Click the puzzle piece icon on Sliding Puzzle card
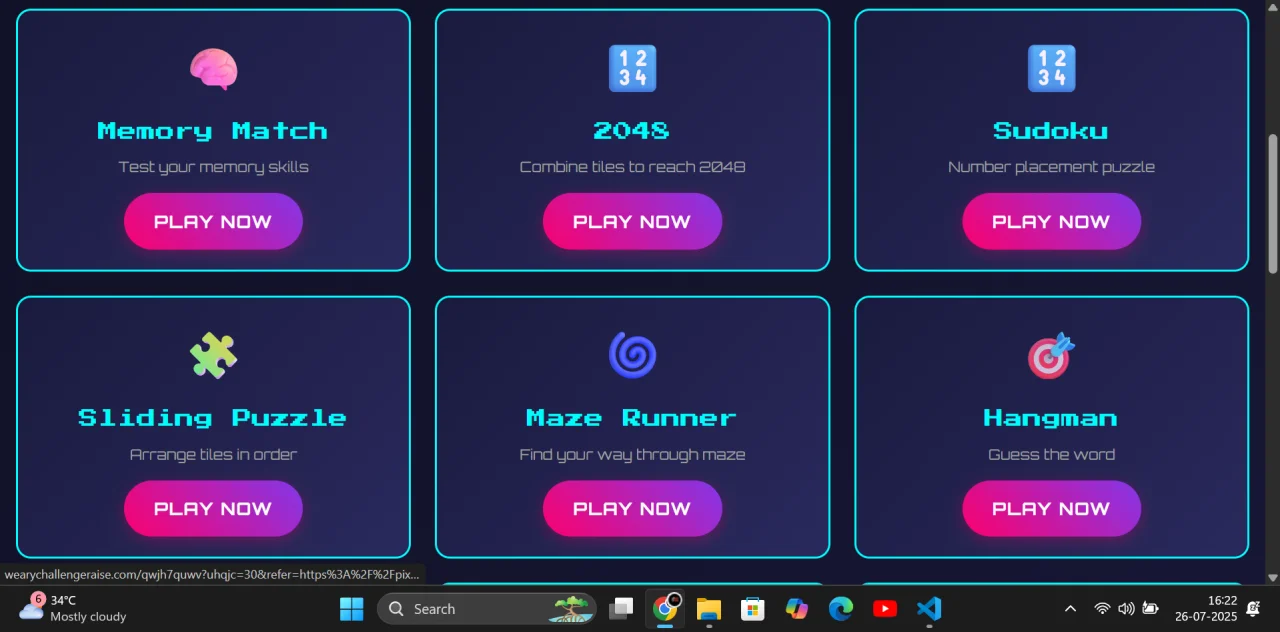The height and width of the screenshot is (632, 1280). click(213, 356)
